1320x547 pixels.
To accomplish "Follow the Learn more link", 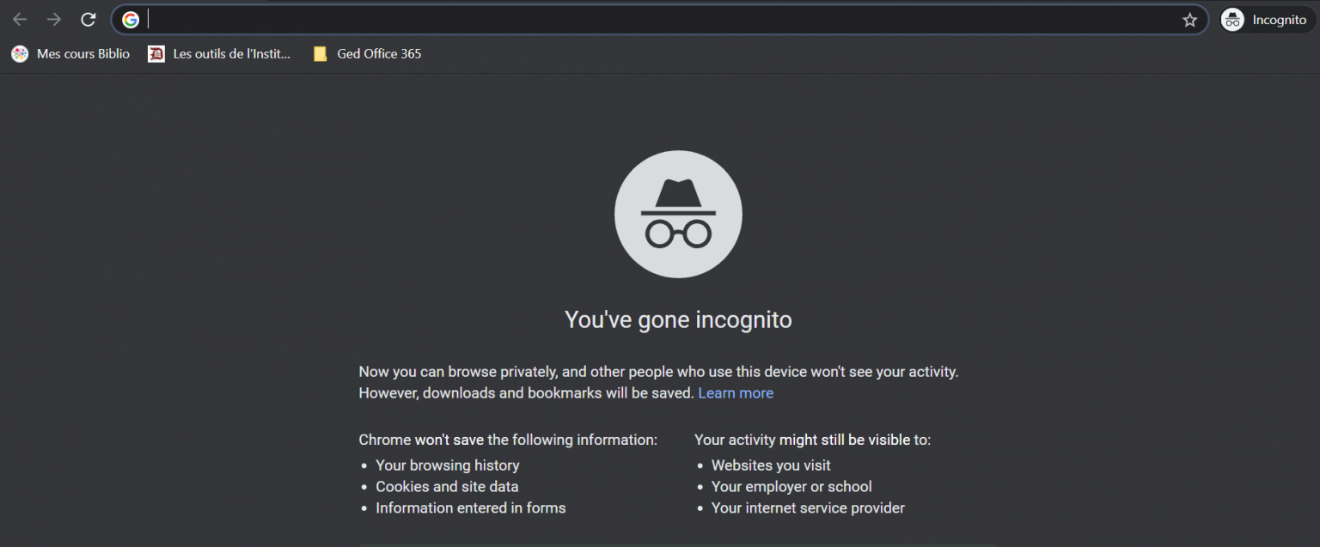I will click(x=735, y=393).
